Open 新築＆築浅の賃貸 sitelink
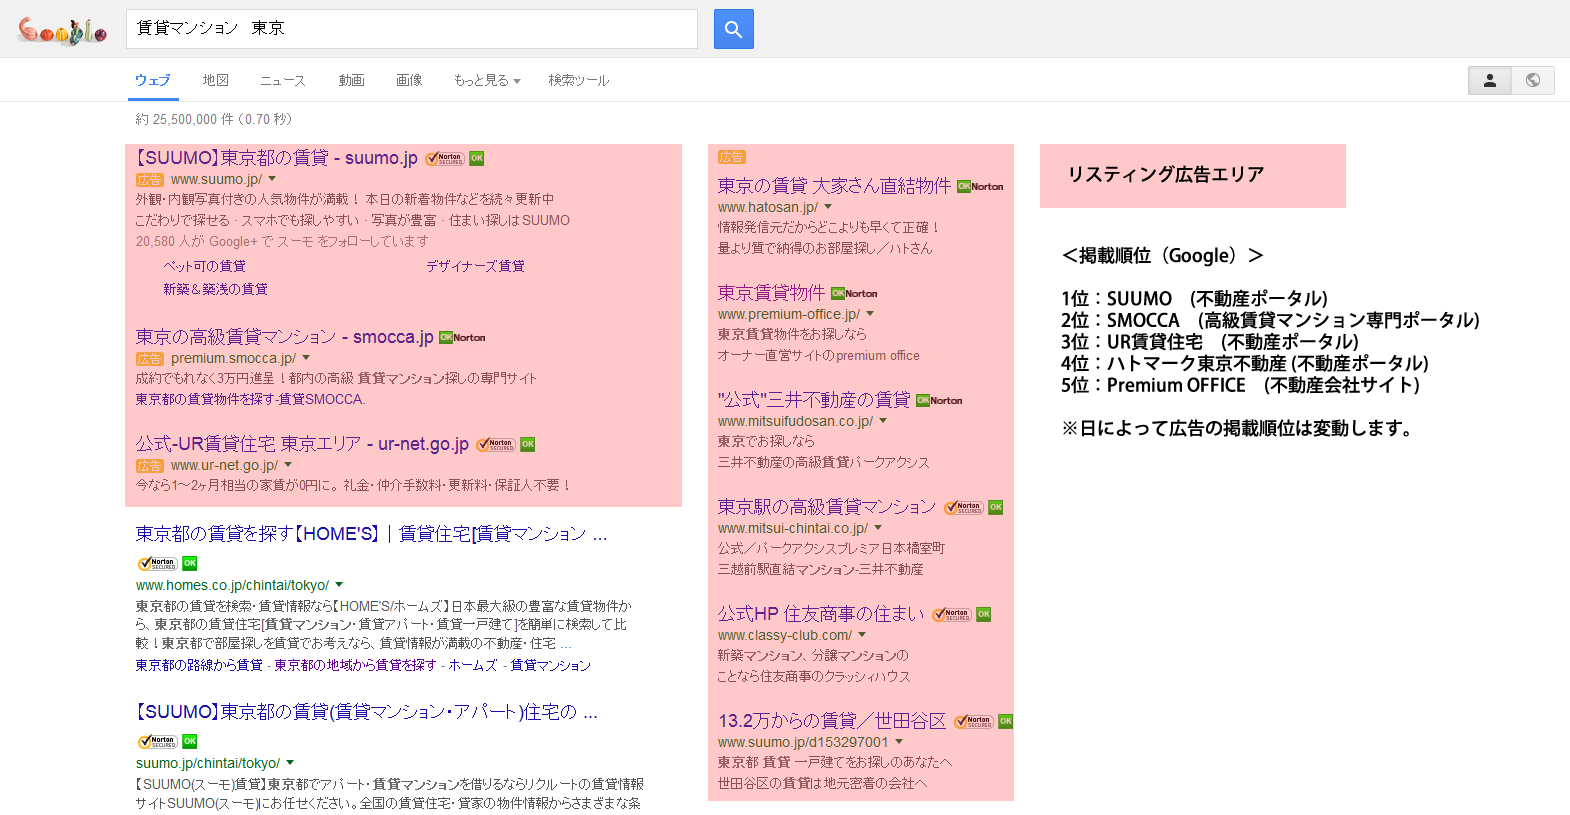This screenshot has width=1570, height=815. point(215,289)
